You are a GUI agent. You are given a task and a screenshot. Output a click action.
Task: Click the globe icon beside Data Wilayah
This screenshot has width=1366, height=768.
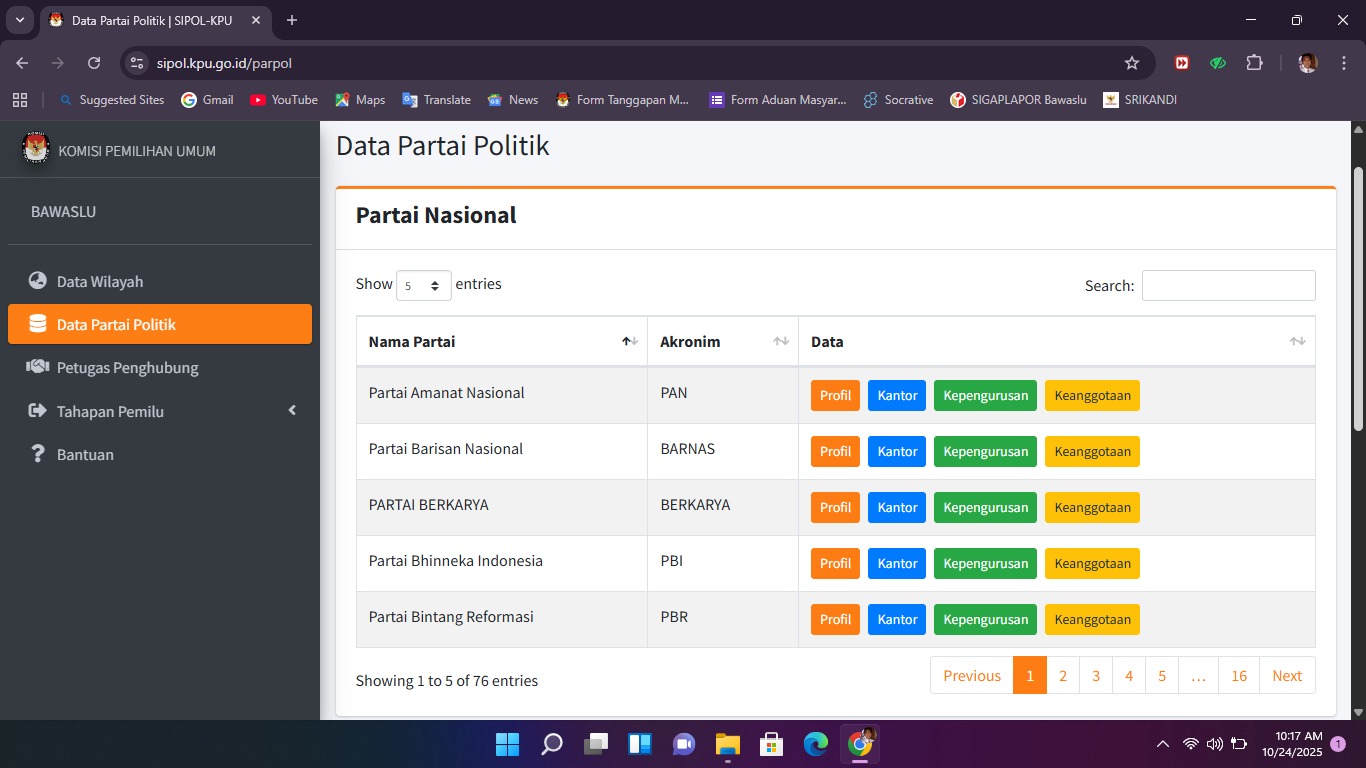point(38,281)
